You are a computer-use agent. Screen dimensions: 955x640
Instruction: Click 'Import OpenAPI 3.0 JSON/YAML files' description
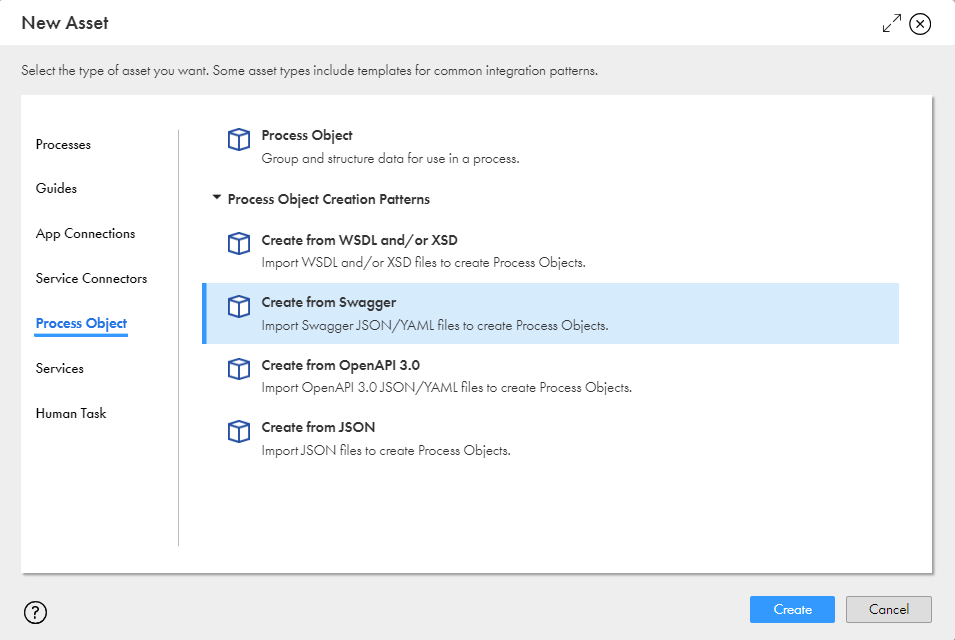click(446, 388)
